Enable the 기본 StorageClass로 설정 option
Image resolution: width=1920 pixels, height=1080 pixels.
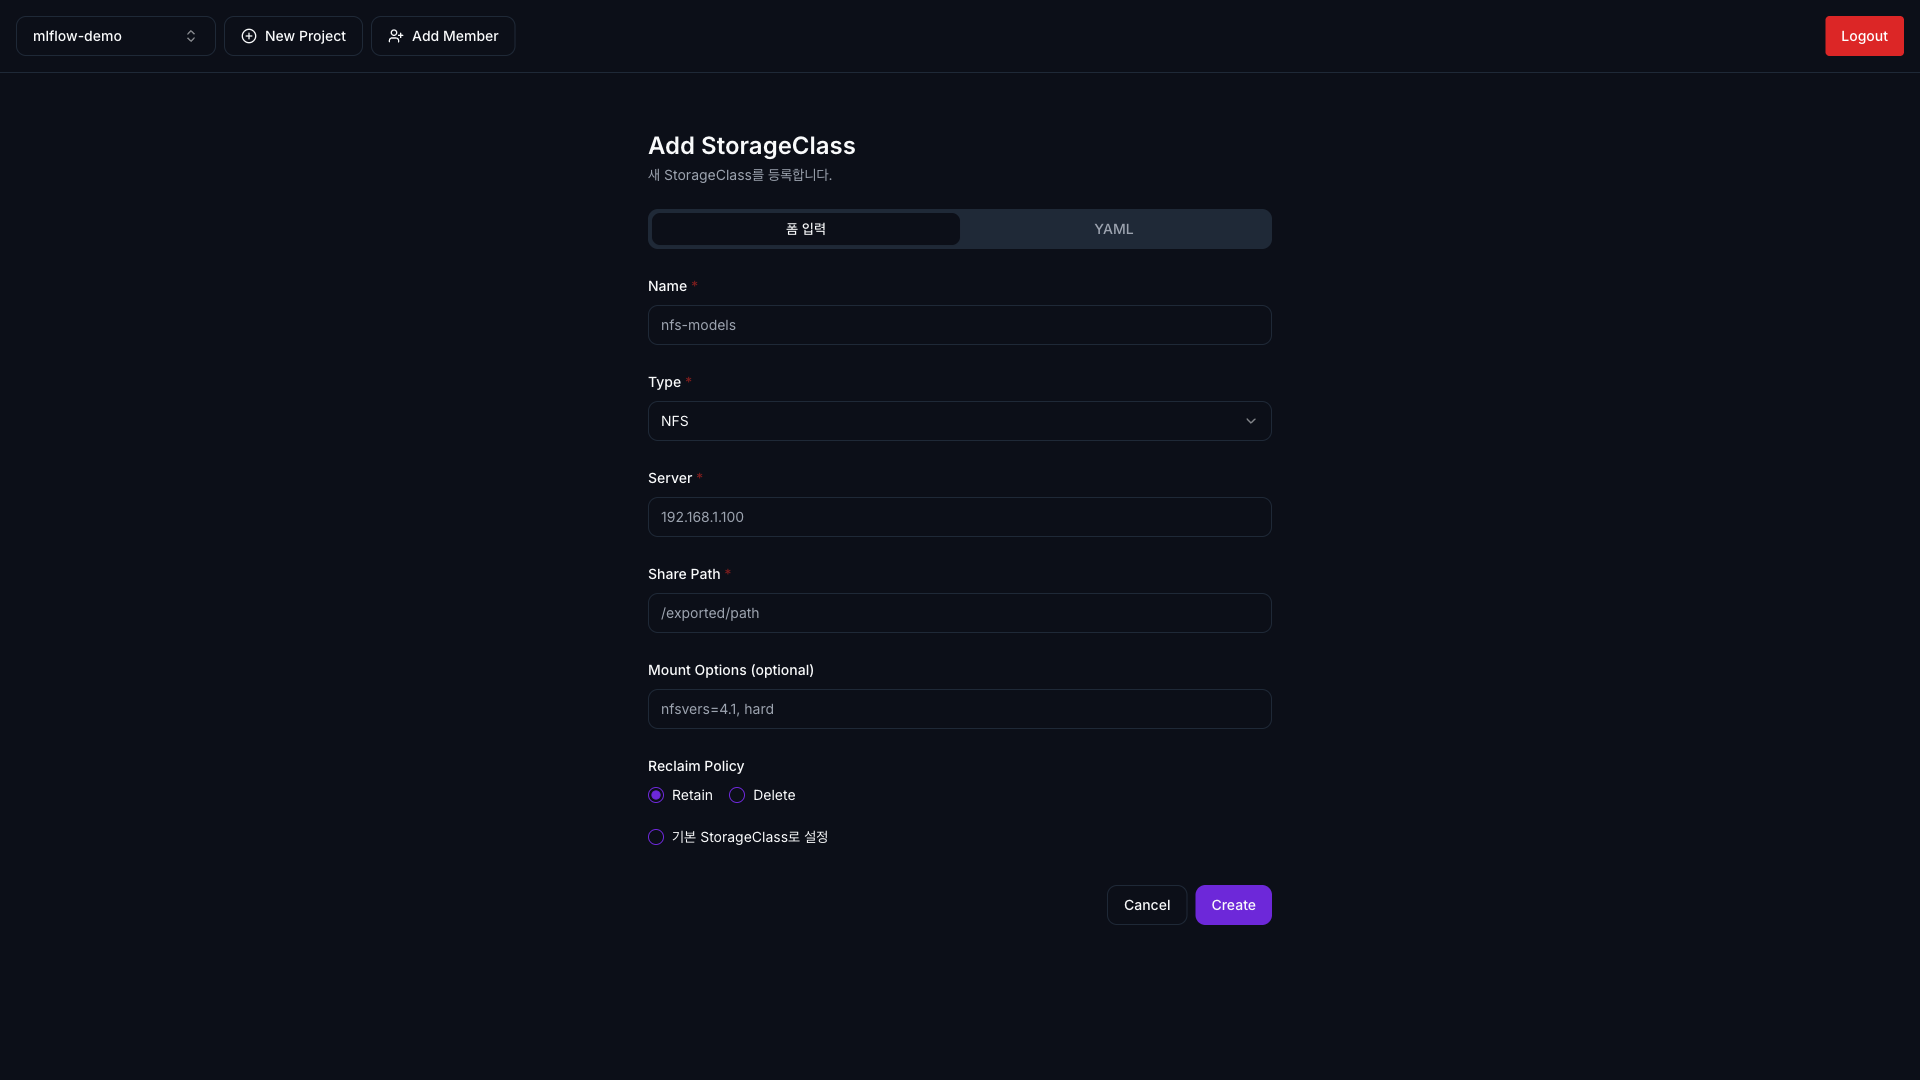(x=656, y=837)
